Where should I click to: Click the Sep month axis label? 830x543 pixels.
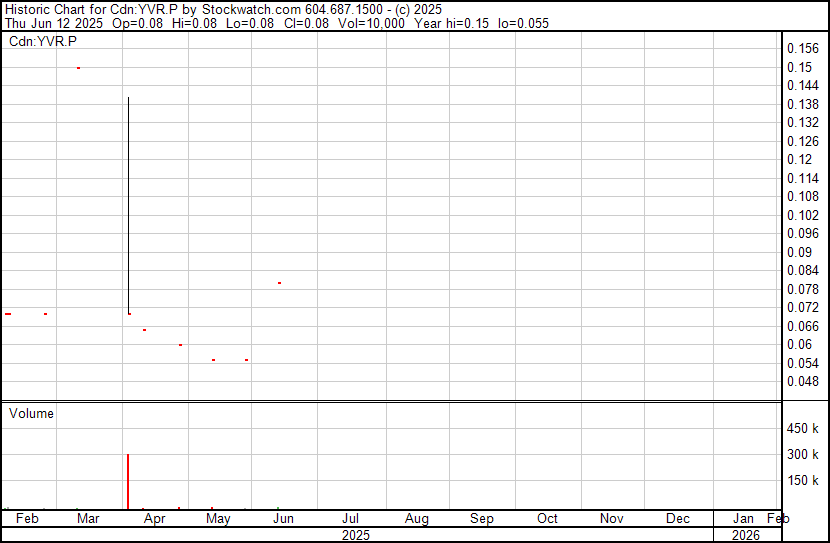(x=482, y=519)
